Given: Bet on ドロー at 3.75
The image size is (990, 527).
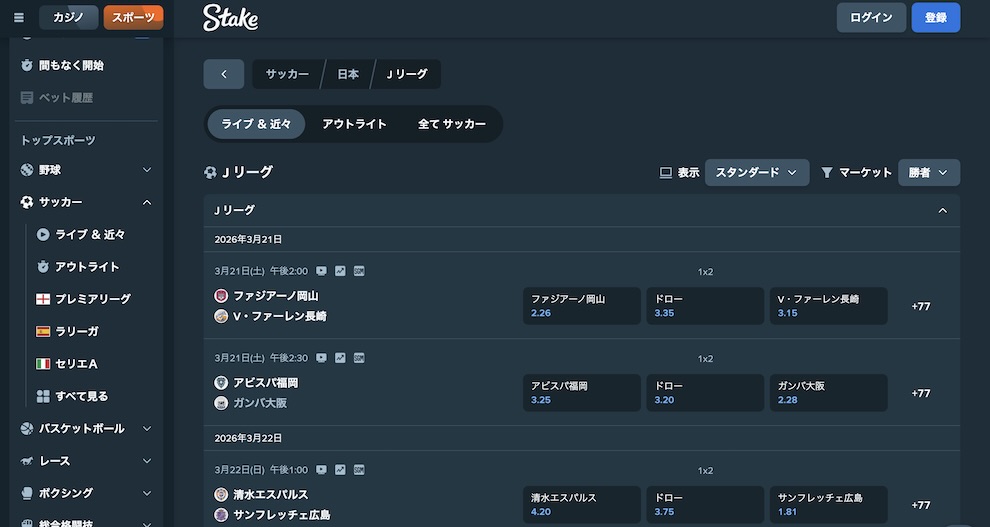Looking at the screenshot, I should pos(705,504).
